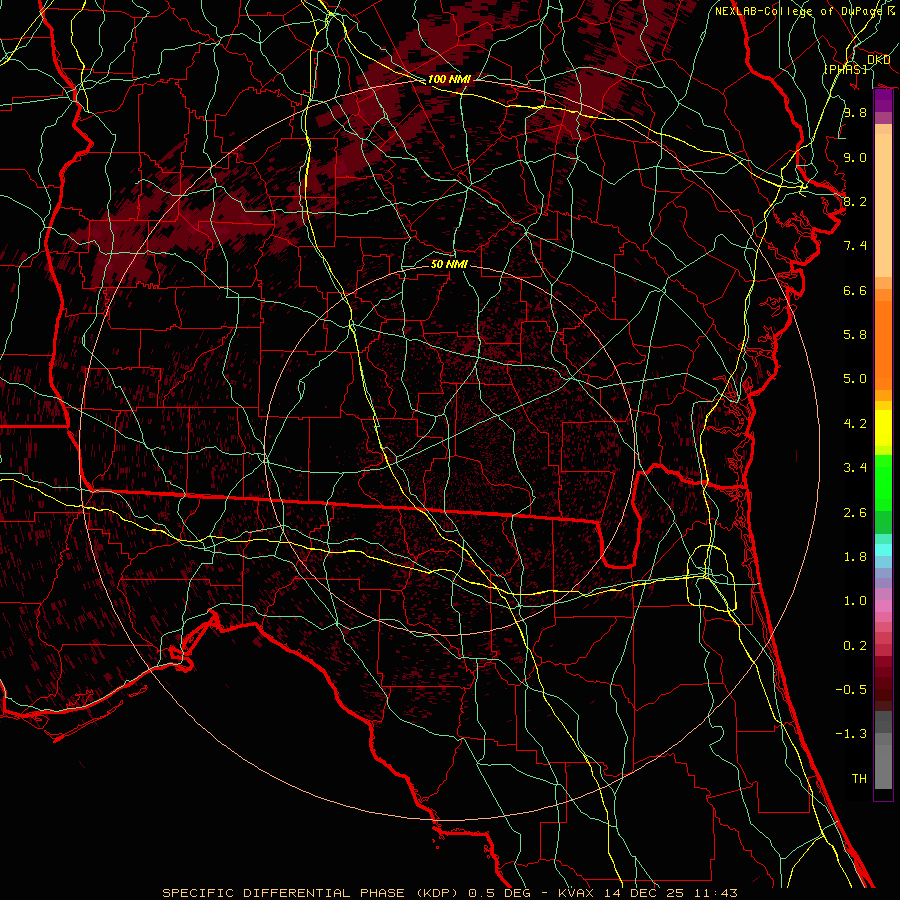Click the pink band on the legend
Image resolution: width=900 pixels, height=900 pixels.
coord(883,606)
